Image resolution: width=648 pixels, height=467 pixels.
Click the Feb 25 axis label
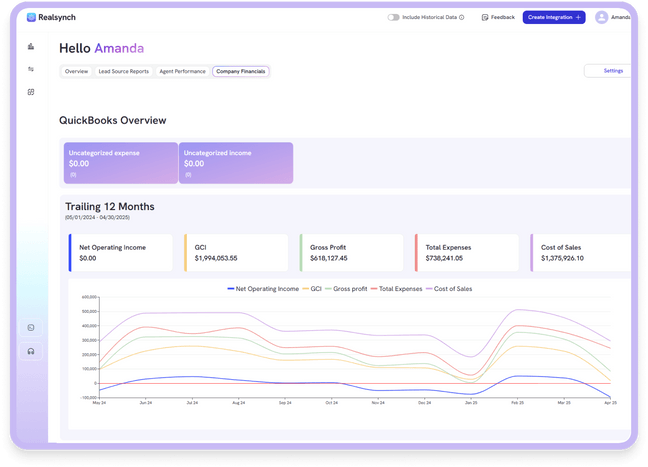(x=517, y=403)
